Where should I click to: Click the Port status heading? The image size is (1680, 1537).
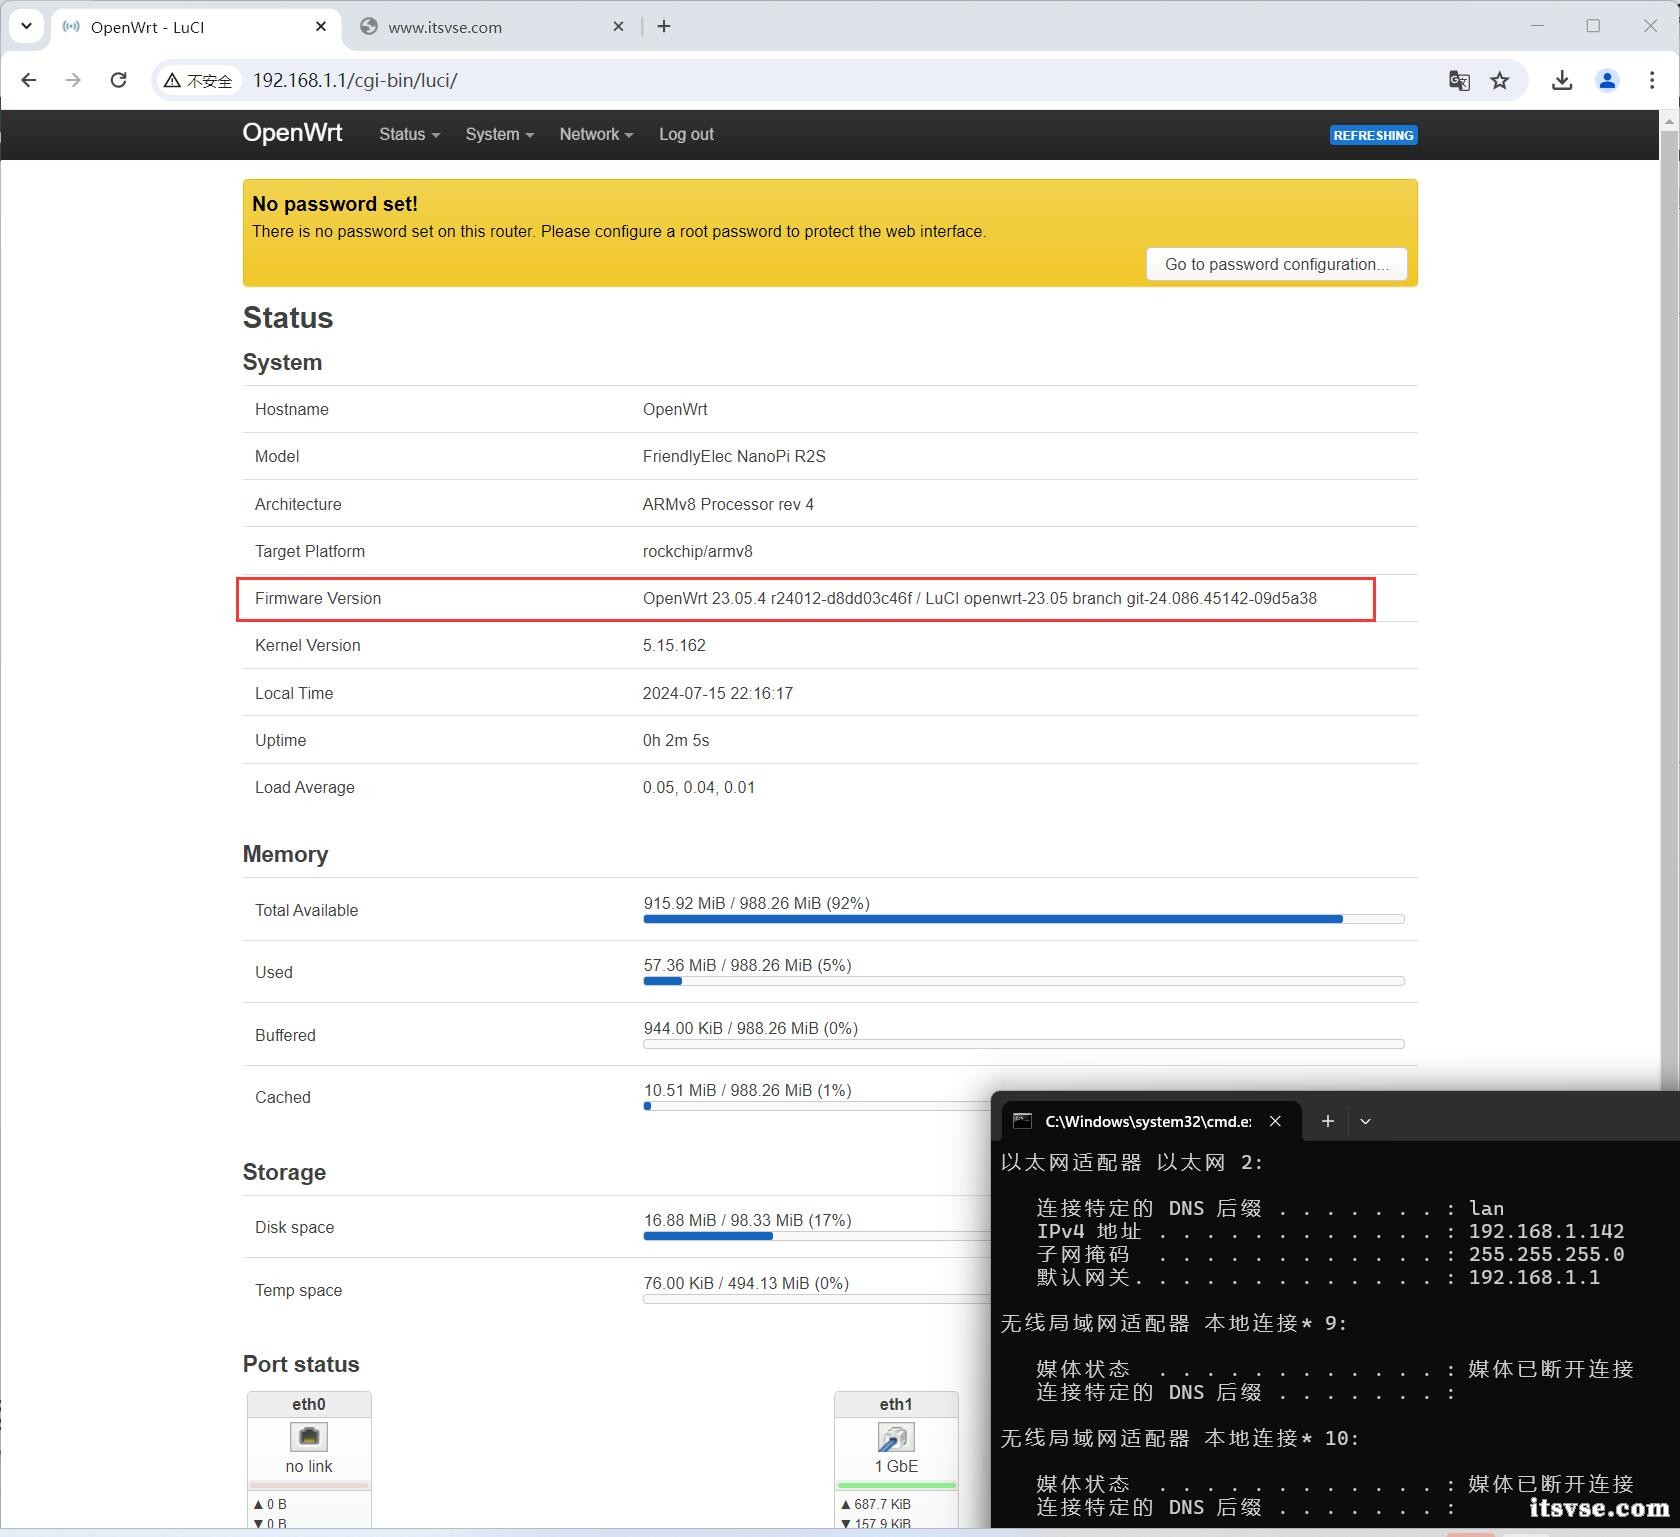click(x=301, y=1364)
